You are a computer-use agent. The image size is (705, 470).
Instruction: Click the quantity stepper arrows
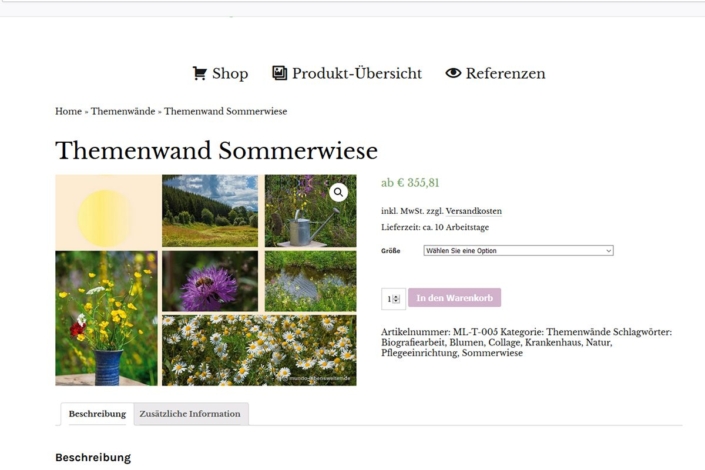tap(396, 299)
